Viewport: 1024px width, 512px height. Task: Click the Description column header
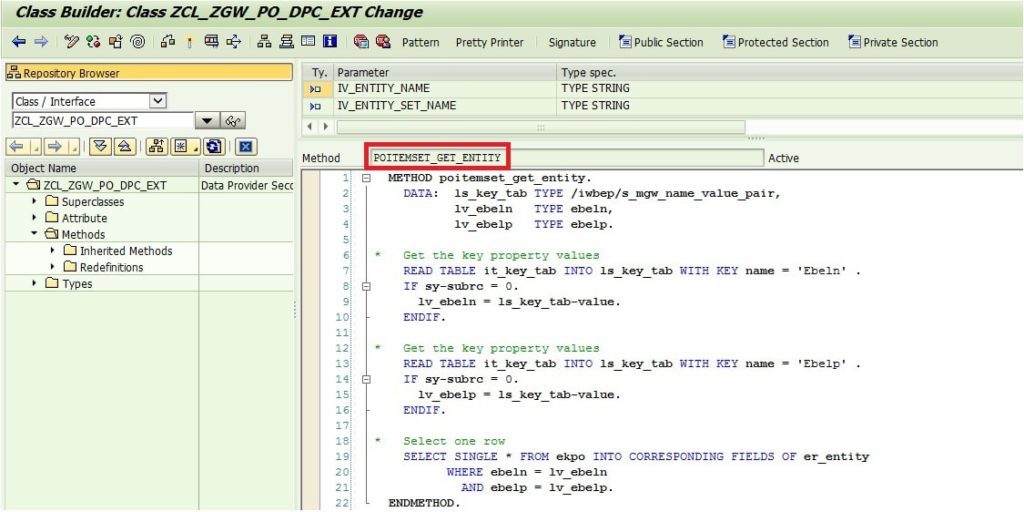tap(246, 168)
